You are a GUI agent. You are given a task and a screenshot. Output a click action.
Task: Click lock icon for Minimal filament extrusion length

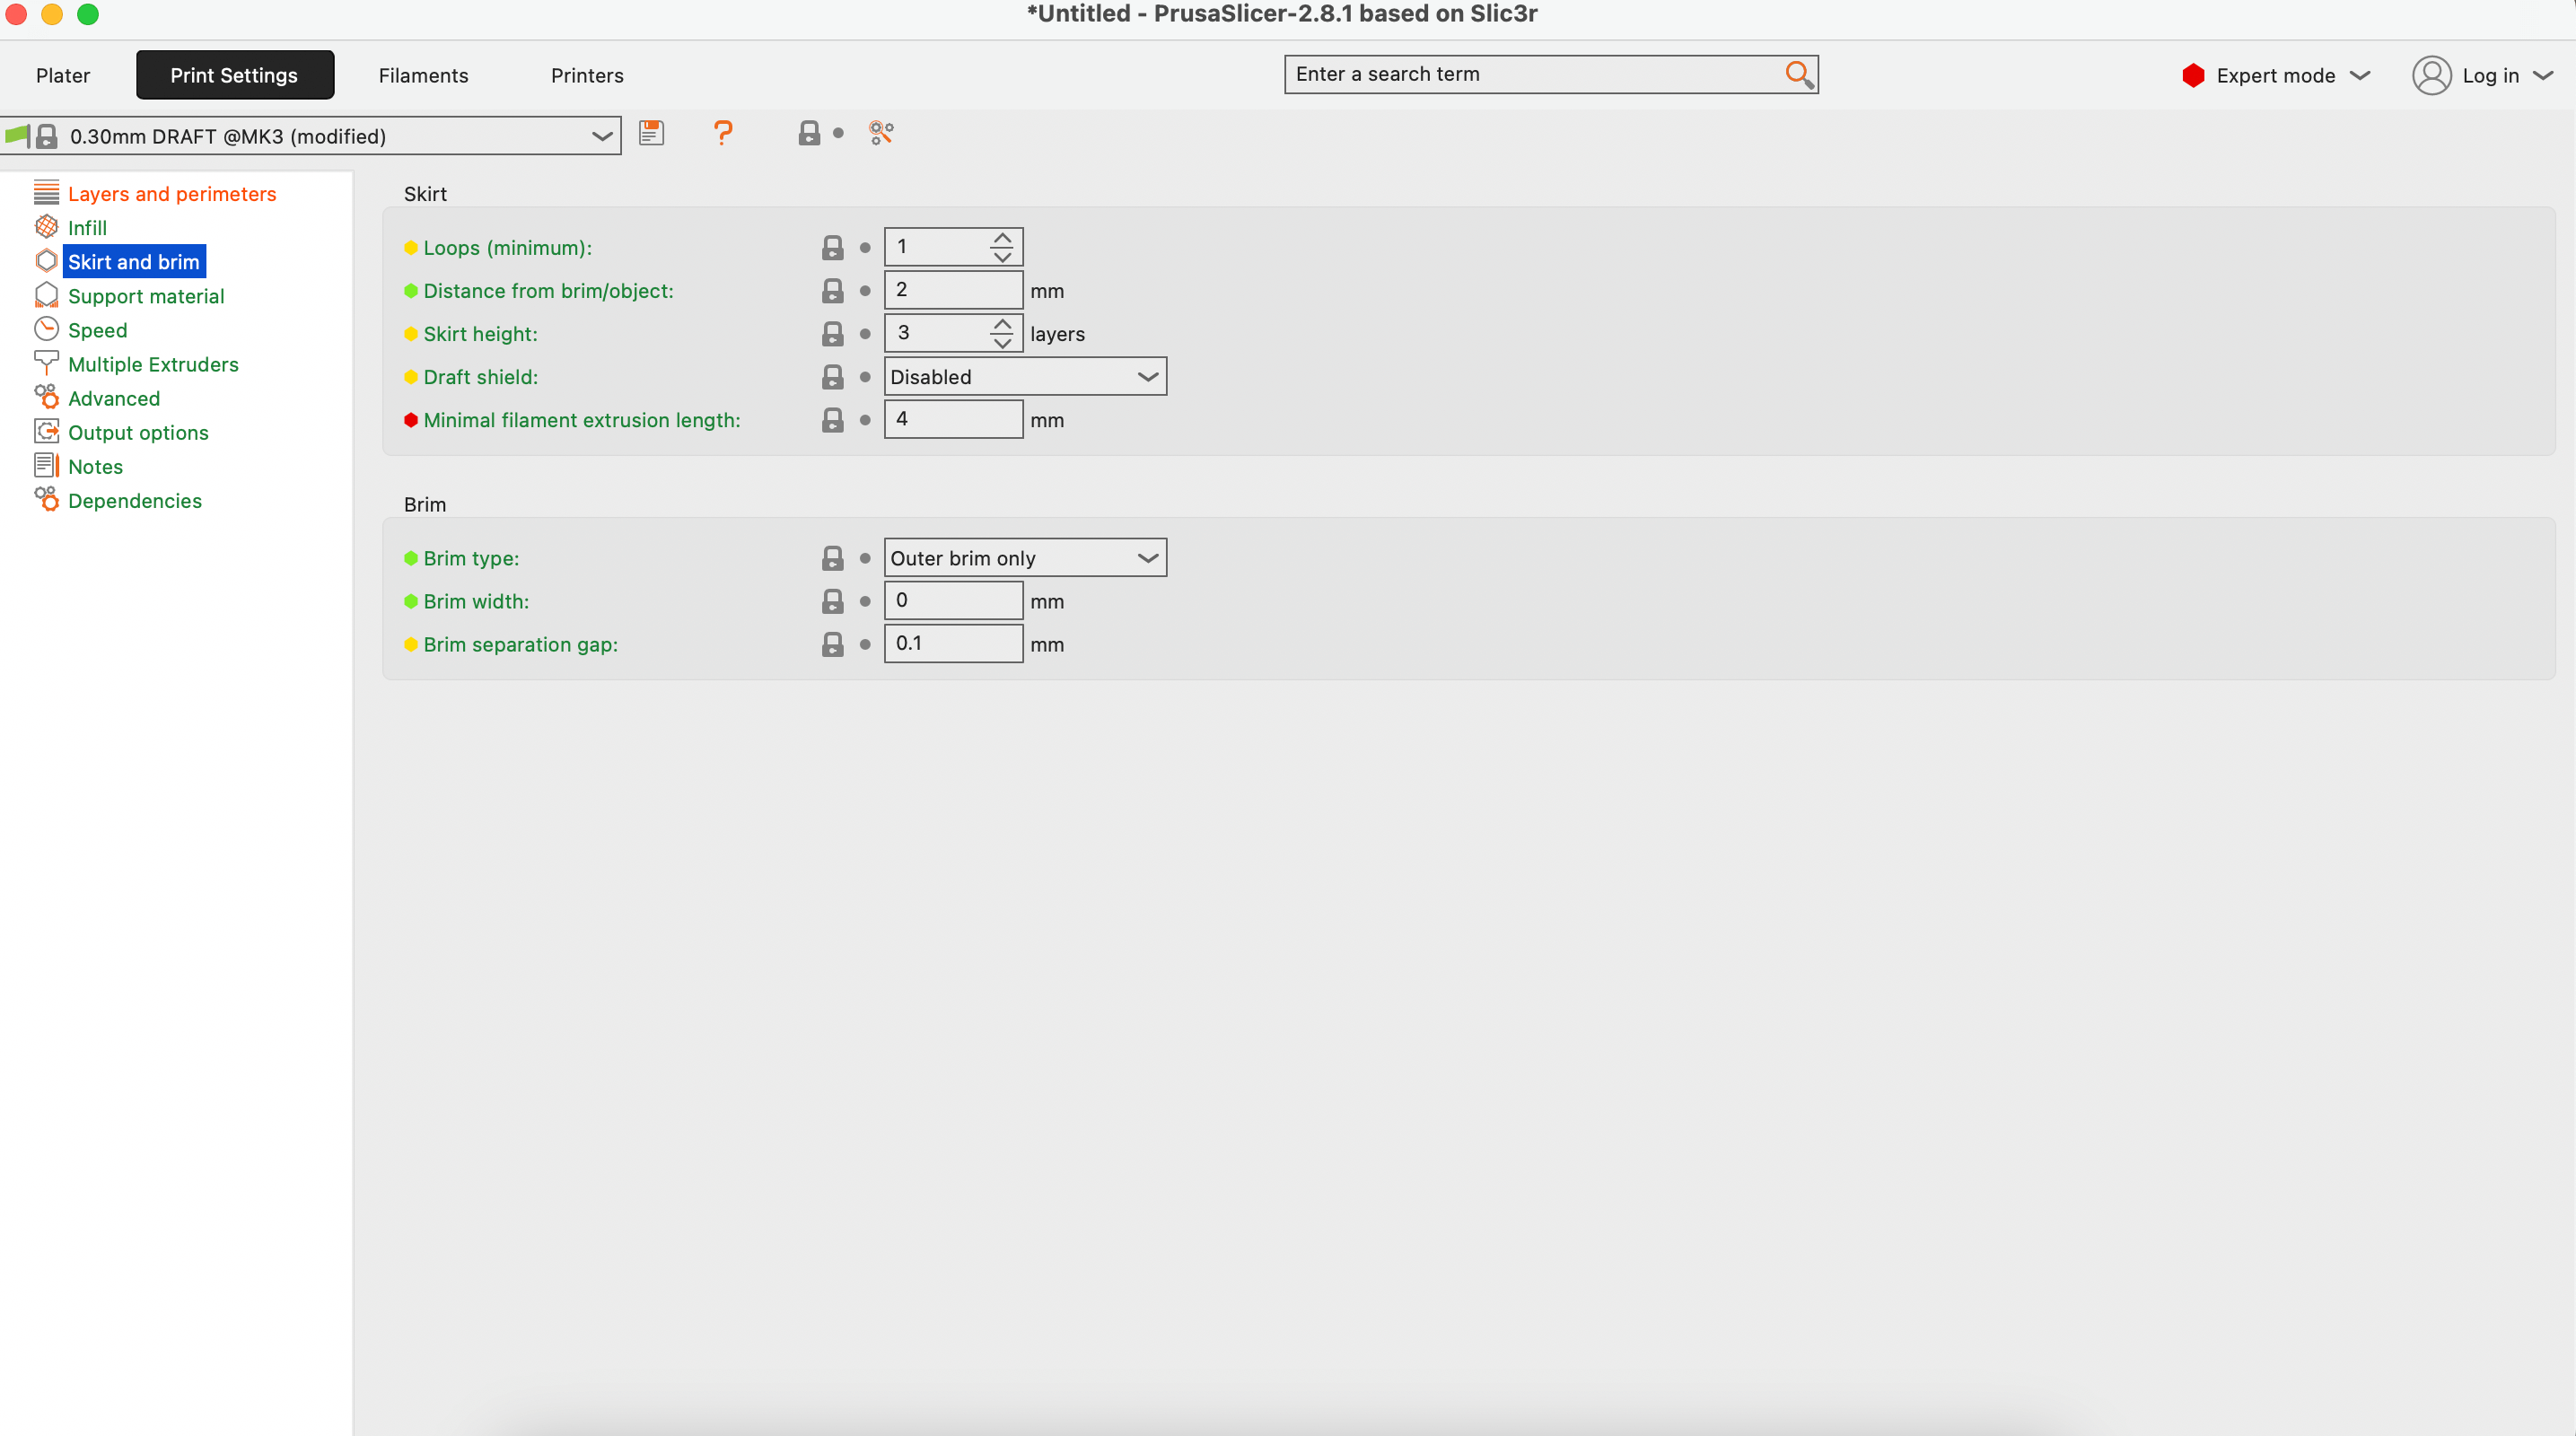point(832,420)
